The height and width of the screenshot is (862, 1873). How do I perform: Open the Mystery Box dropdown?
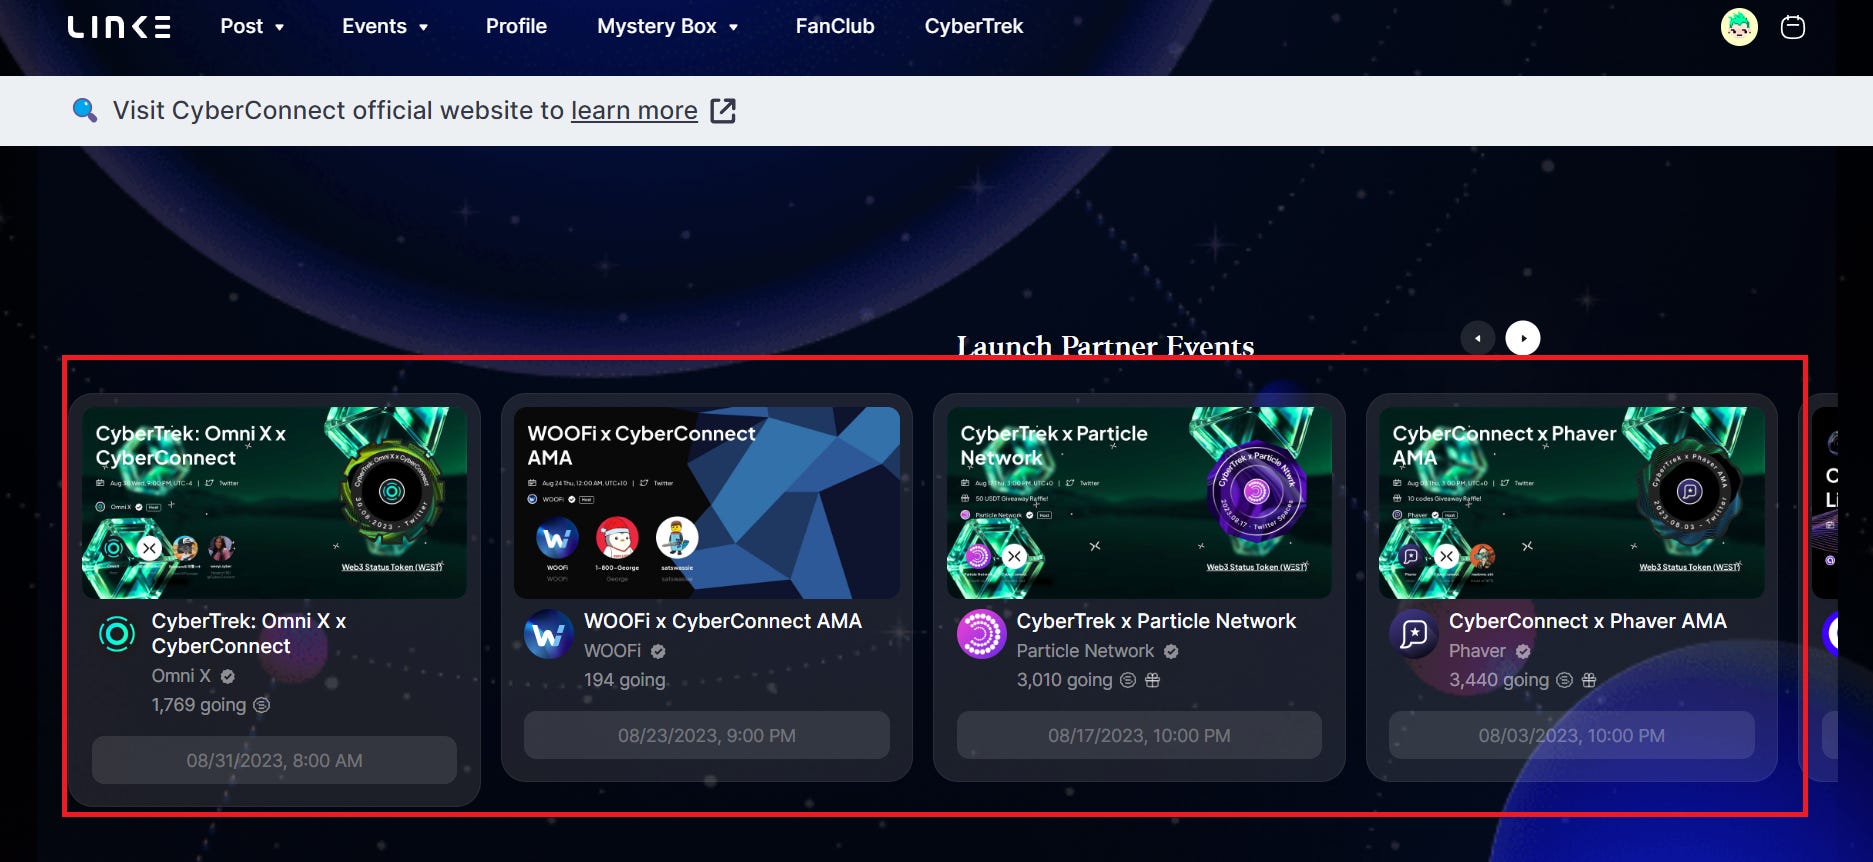coord(667,26)
